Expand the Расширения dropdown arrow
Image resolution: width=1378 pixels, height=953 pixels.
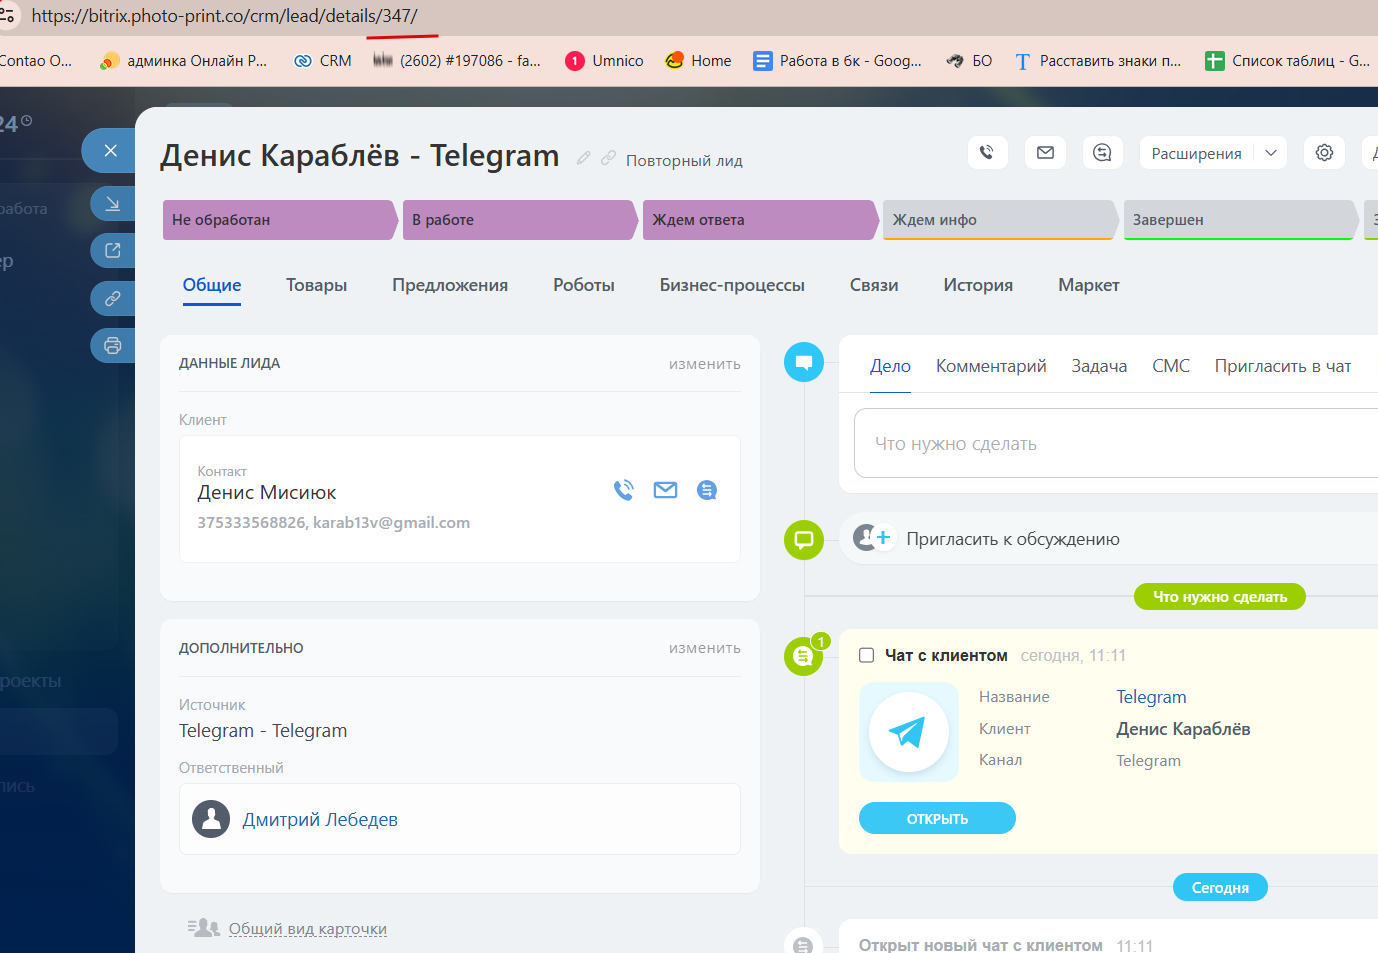(x=1271, y=153)
